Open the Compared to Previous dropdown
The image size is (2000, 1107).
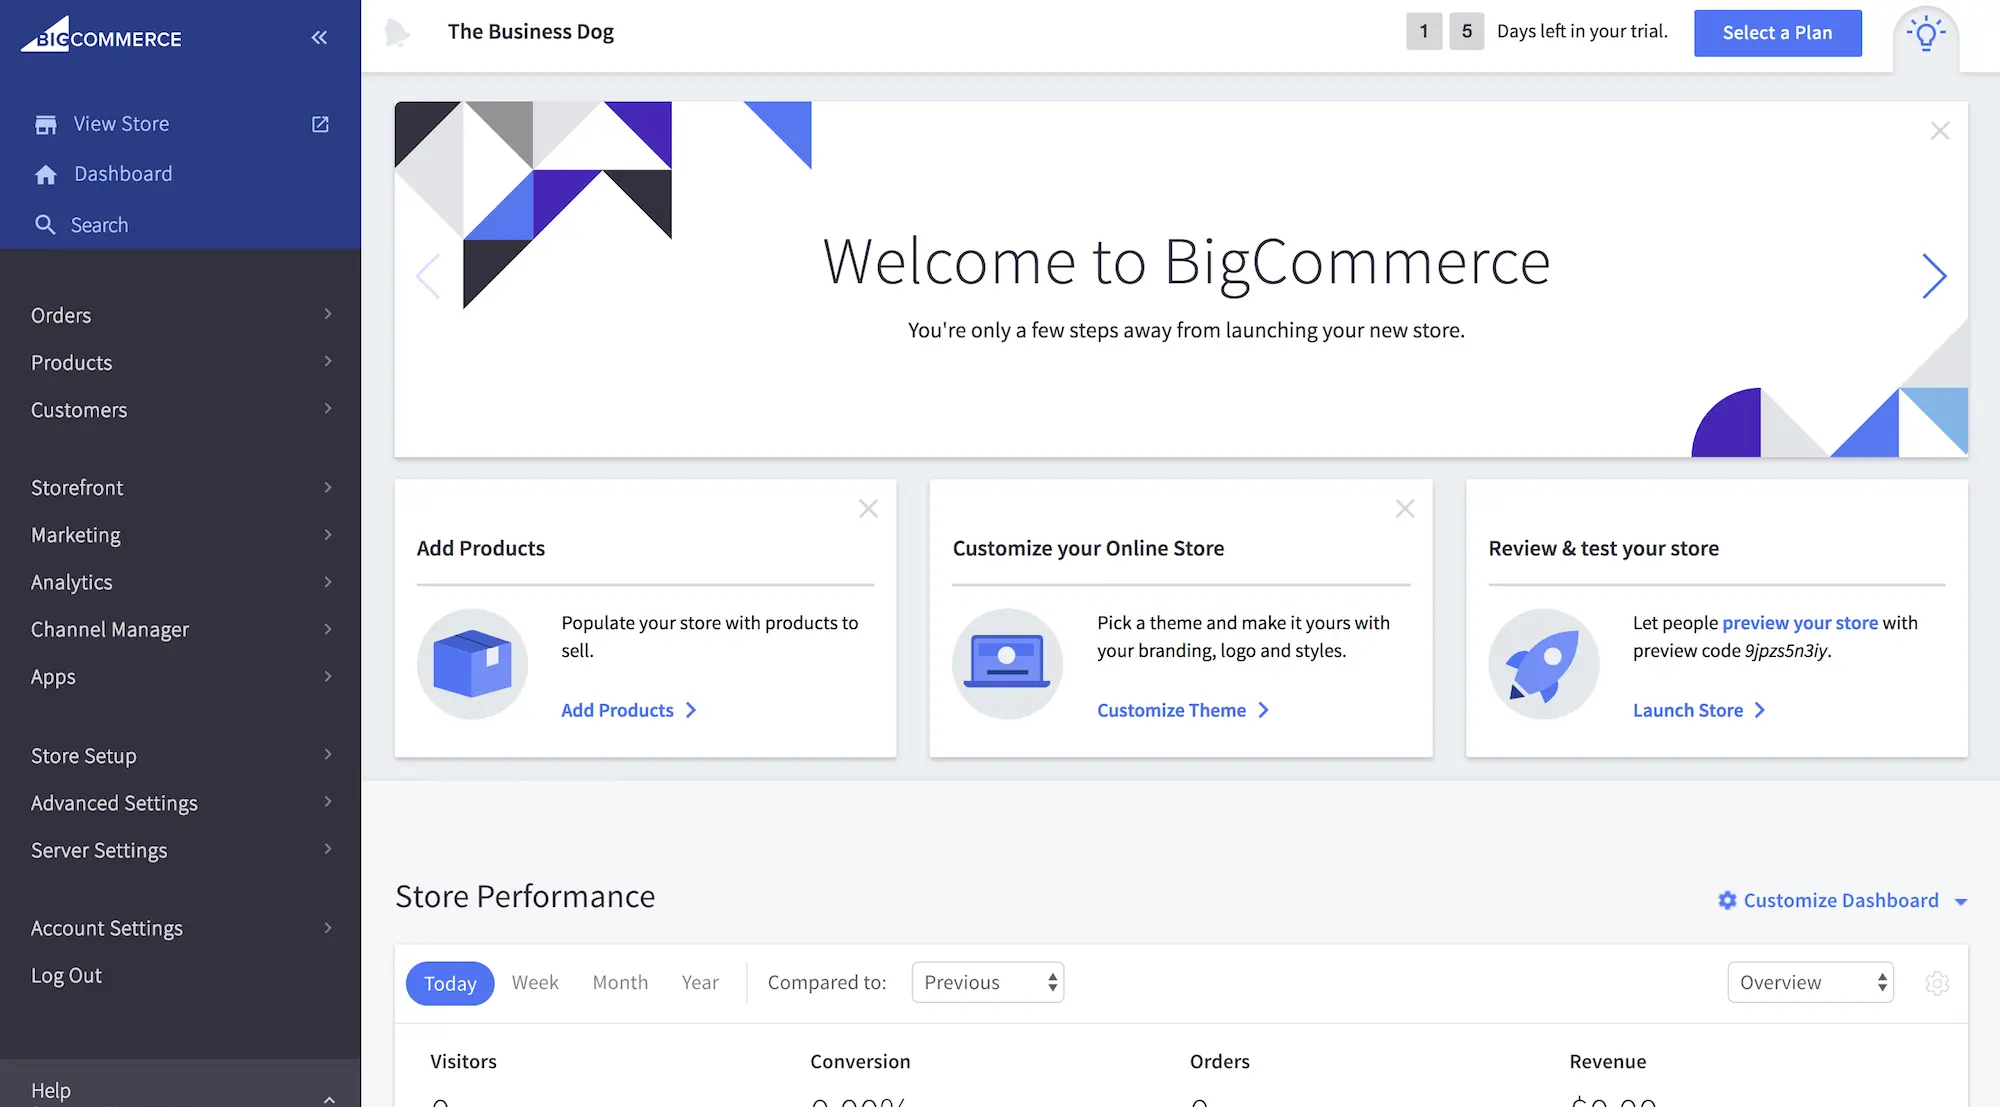987,982
